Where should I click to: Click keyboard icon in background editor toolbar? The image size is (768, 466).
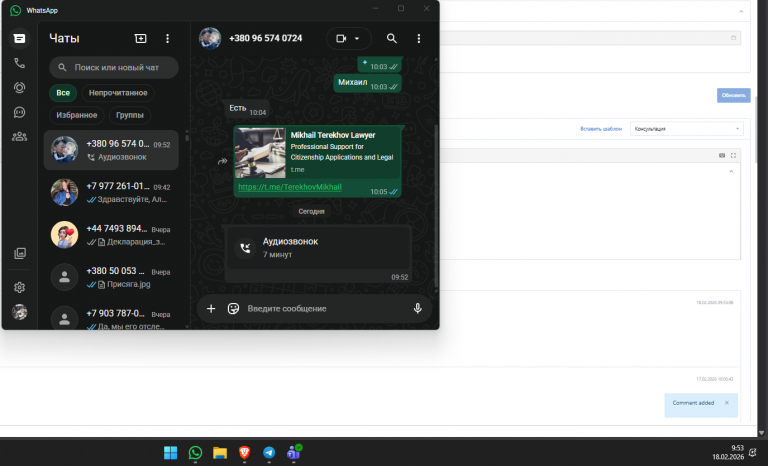pyautogui.click(x=721, y=155)
